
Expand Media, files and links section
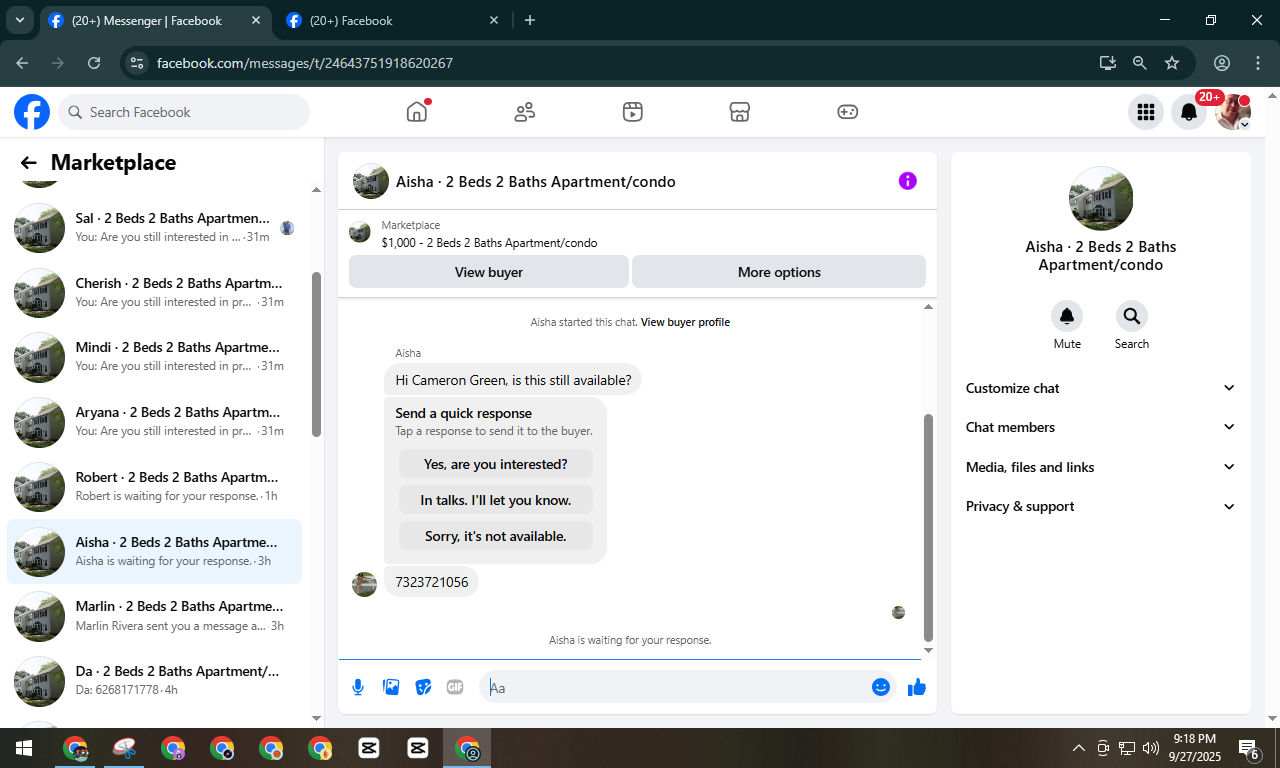tap(1101, 467)
